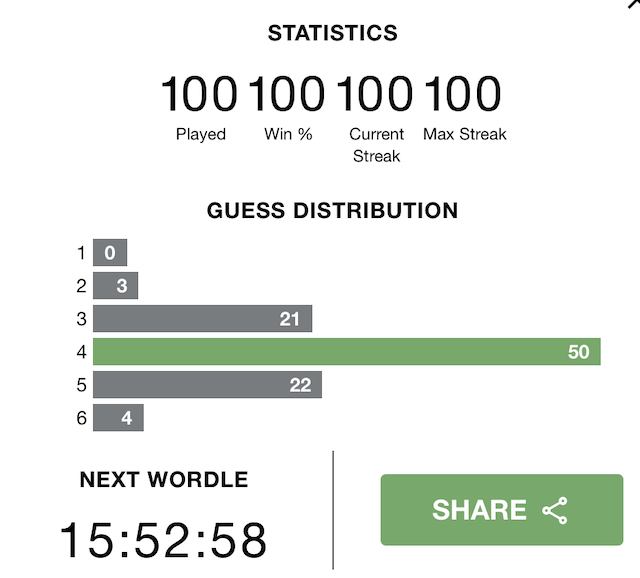Screen dimensions: 640x578
Task: Click the bar showing 22 wins
Action: click(207, 385)
